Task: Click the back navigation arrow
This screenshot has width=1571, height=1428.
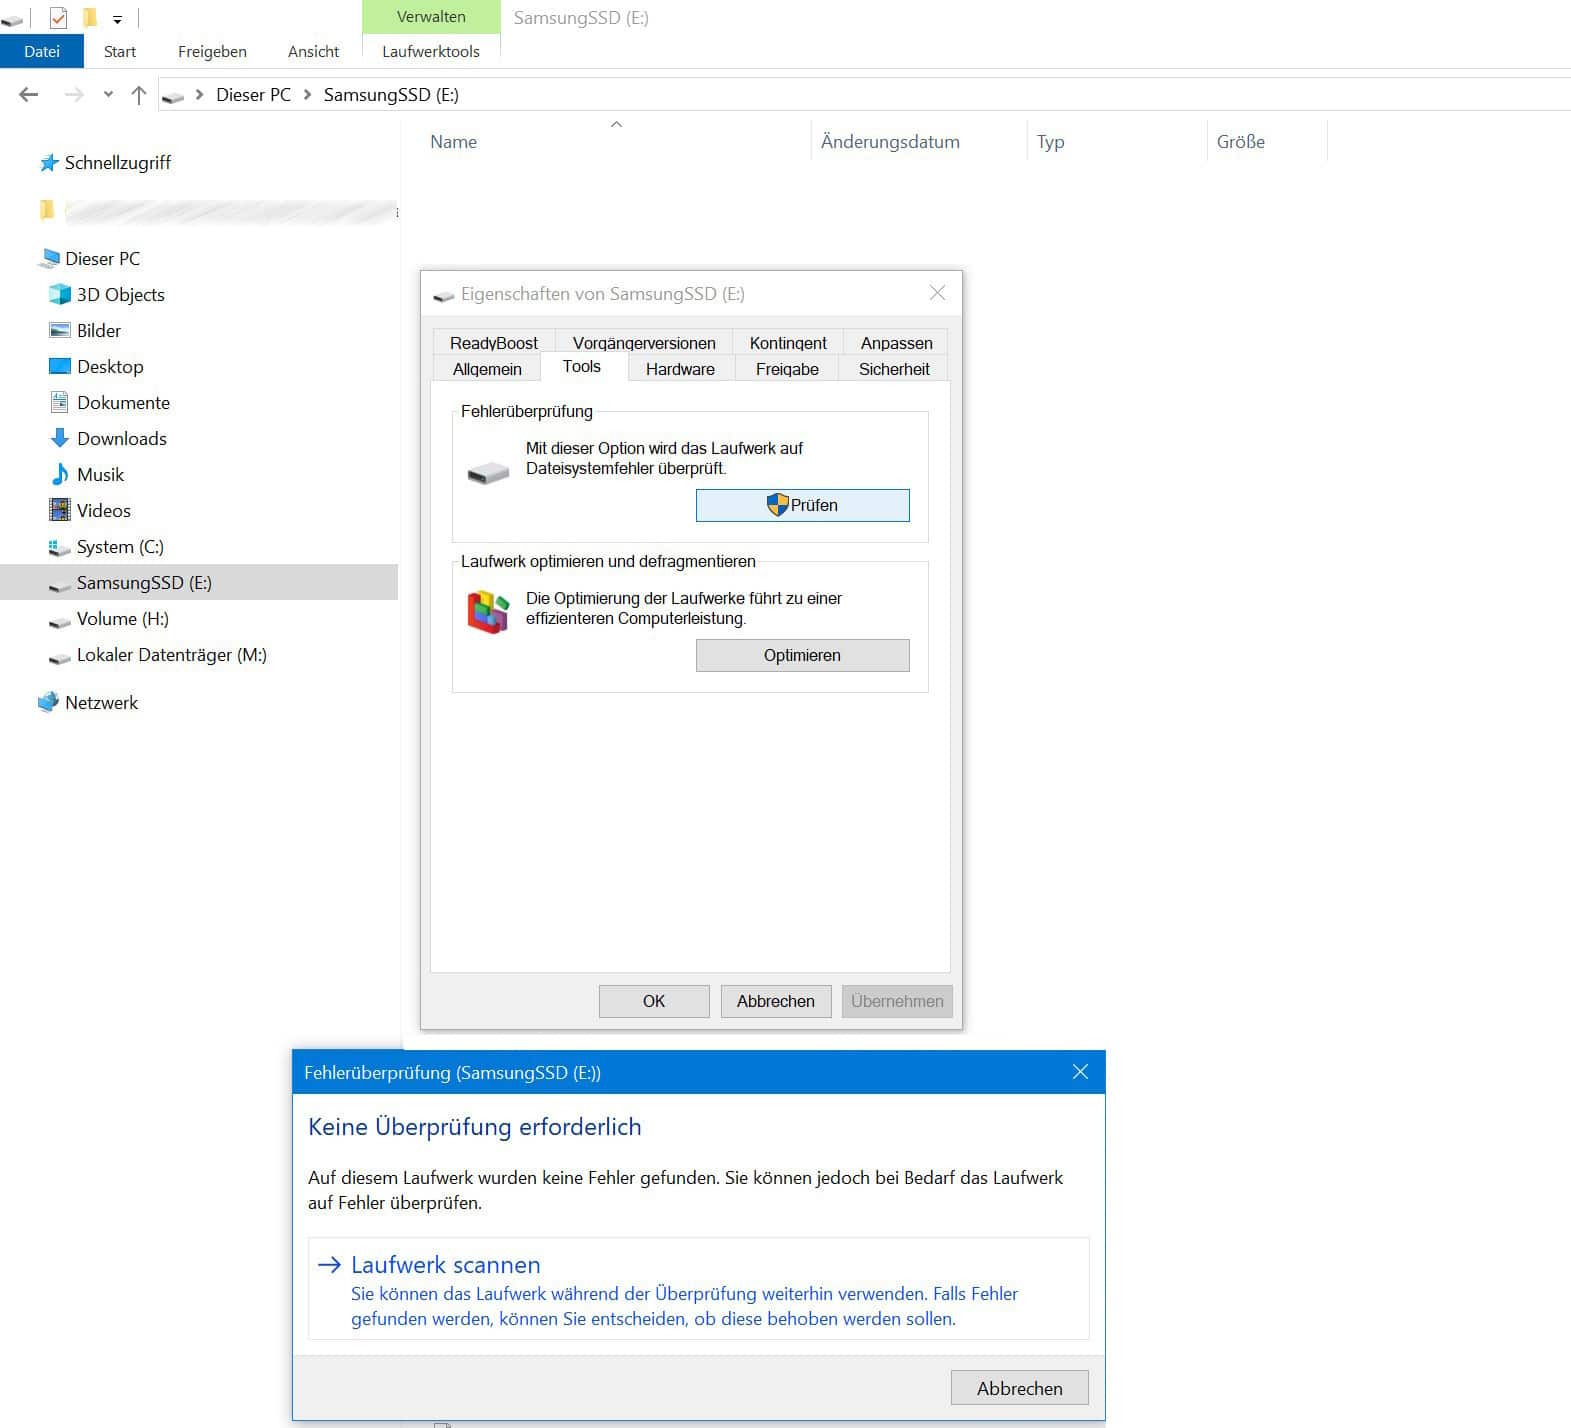Action: pos(29,95)
